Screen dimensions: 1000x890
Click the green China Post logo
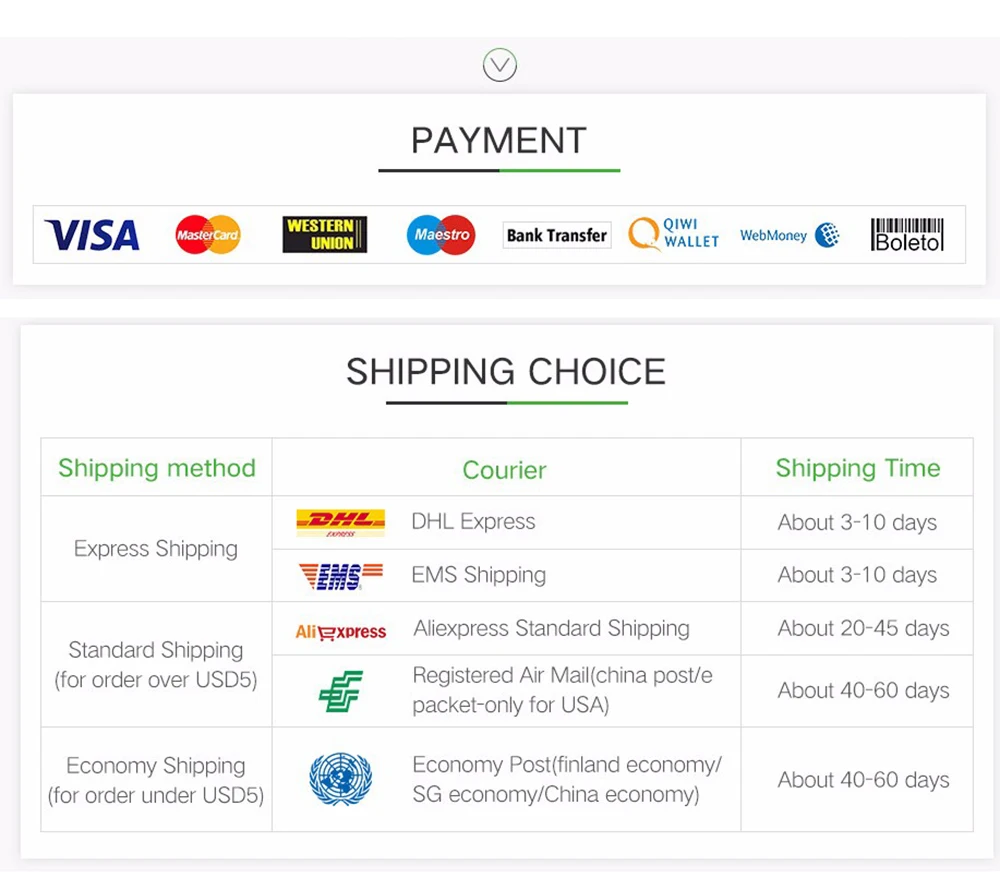pos(341,691)
